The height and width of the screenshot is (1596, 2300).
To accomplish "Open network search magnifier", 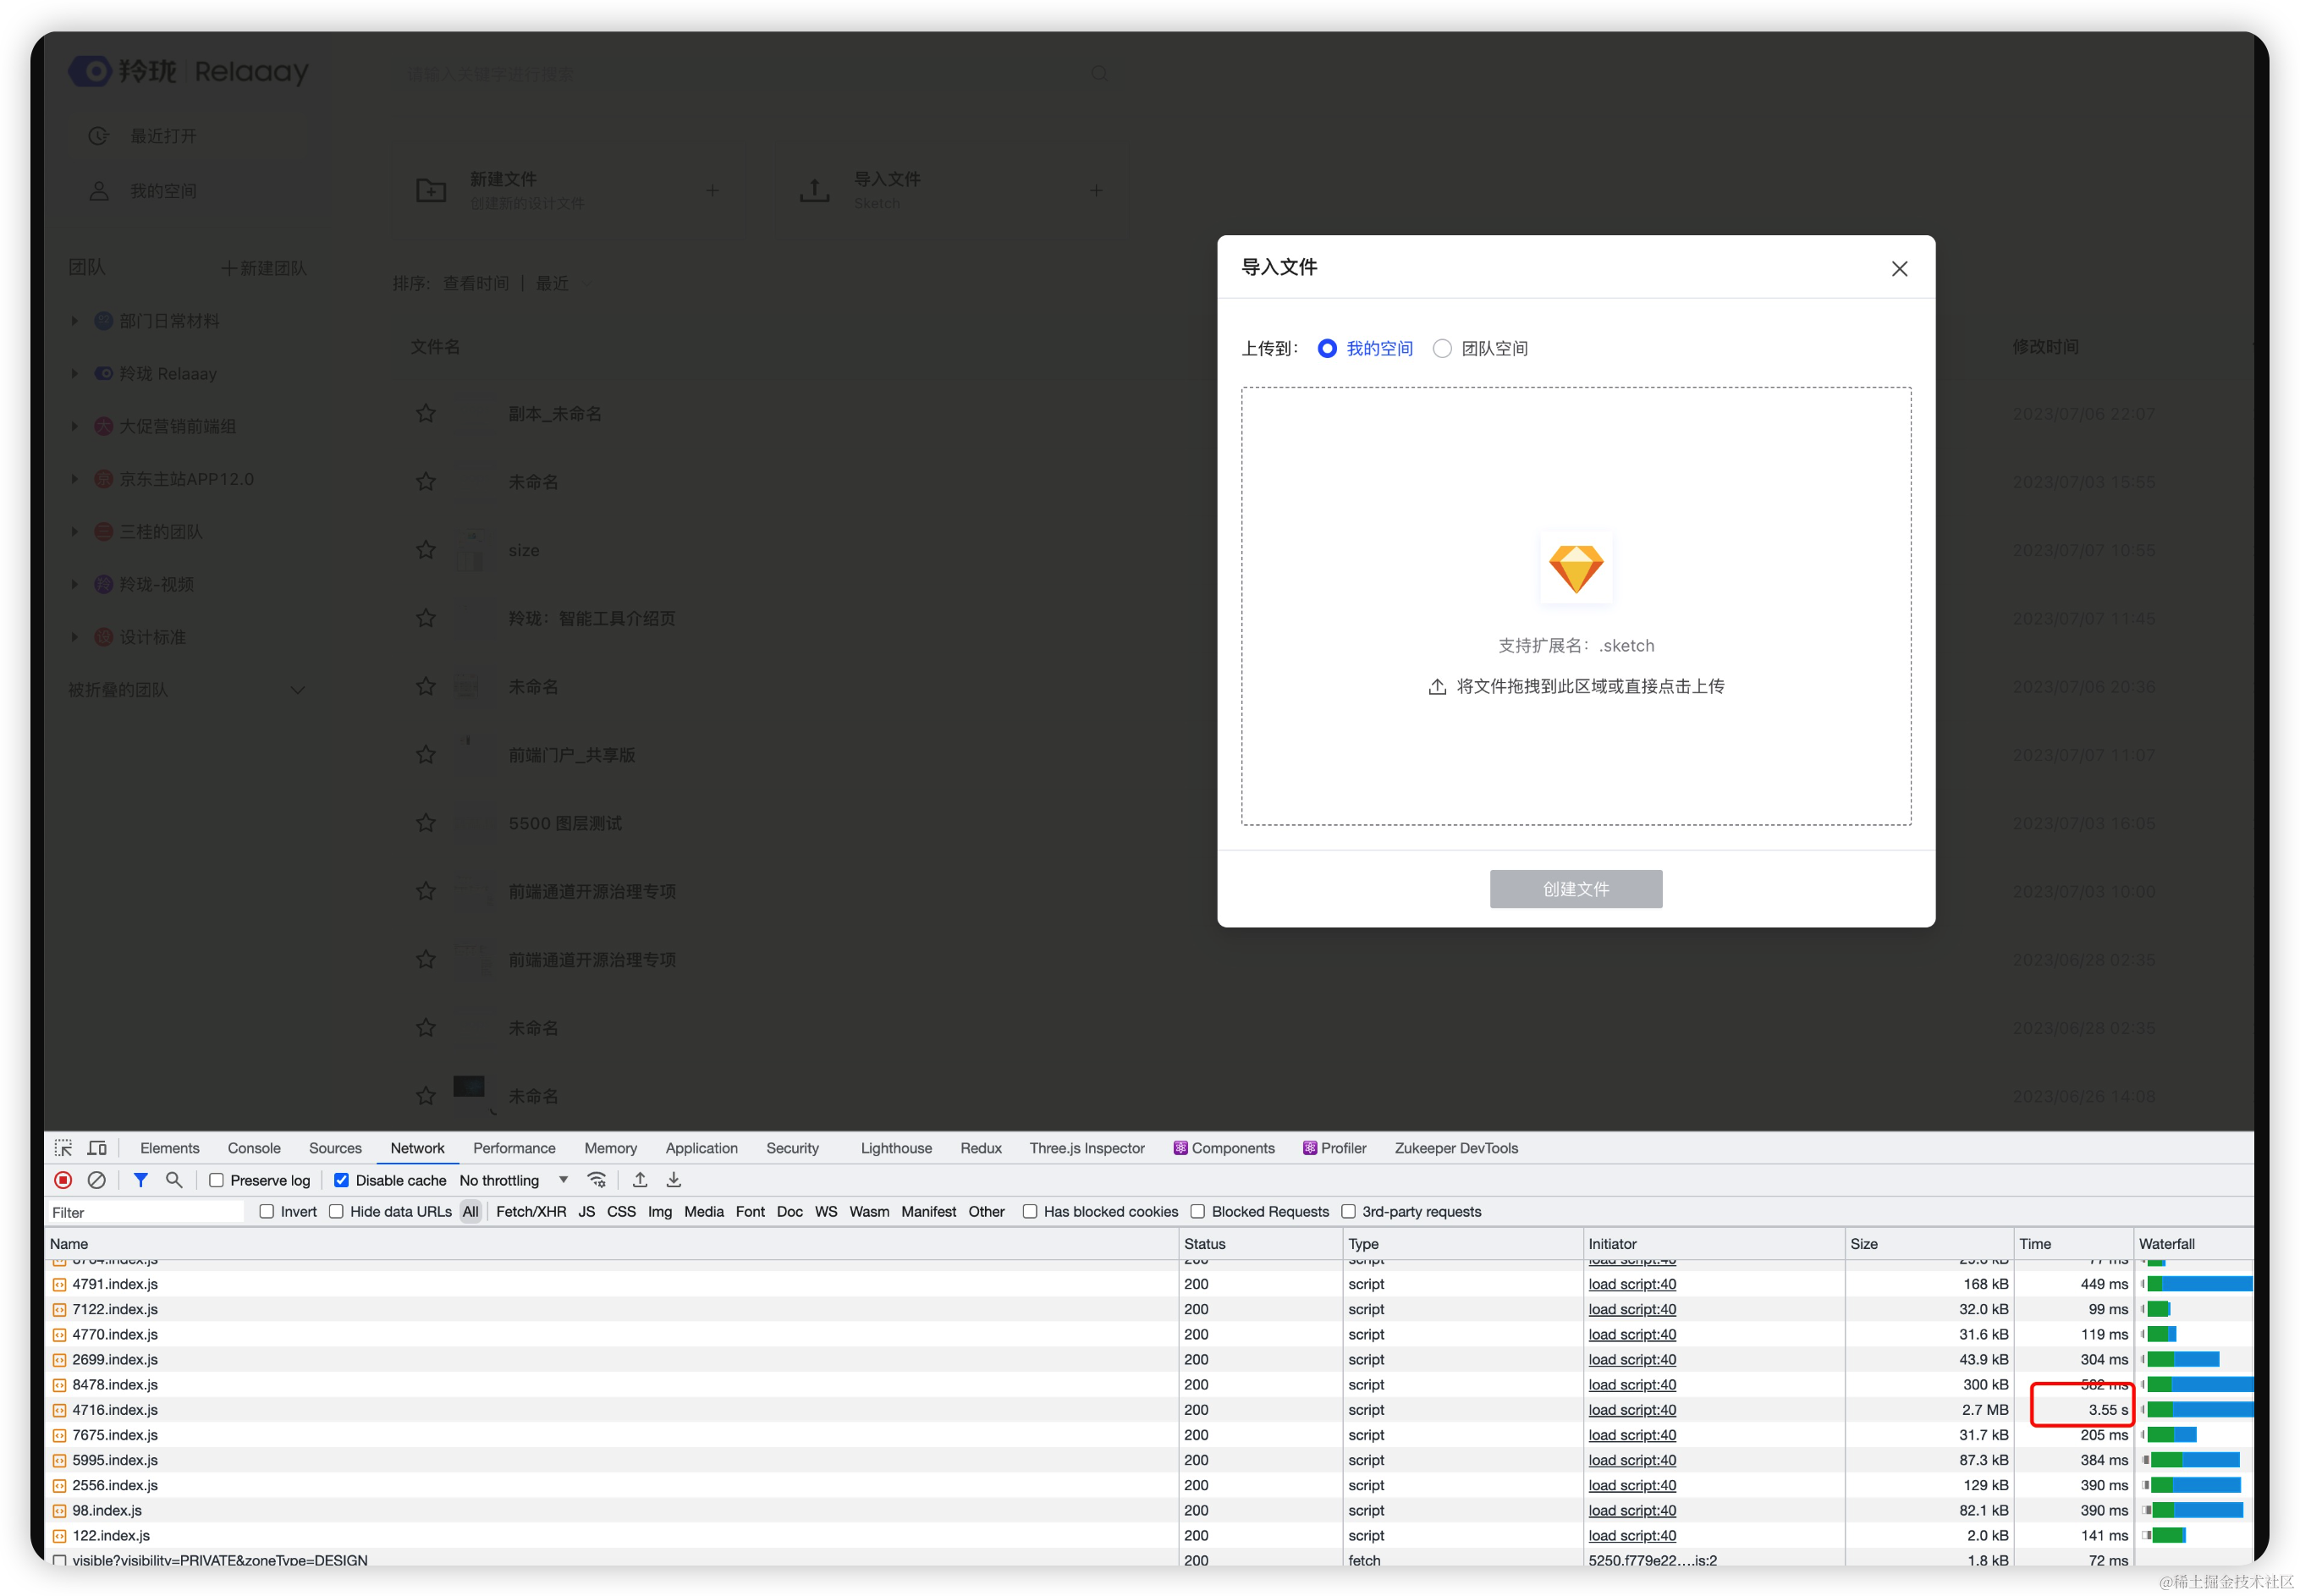I will (174, 1180).
